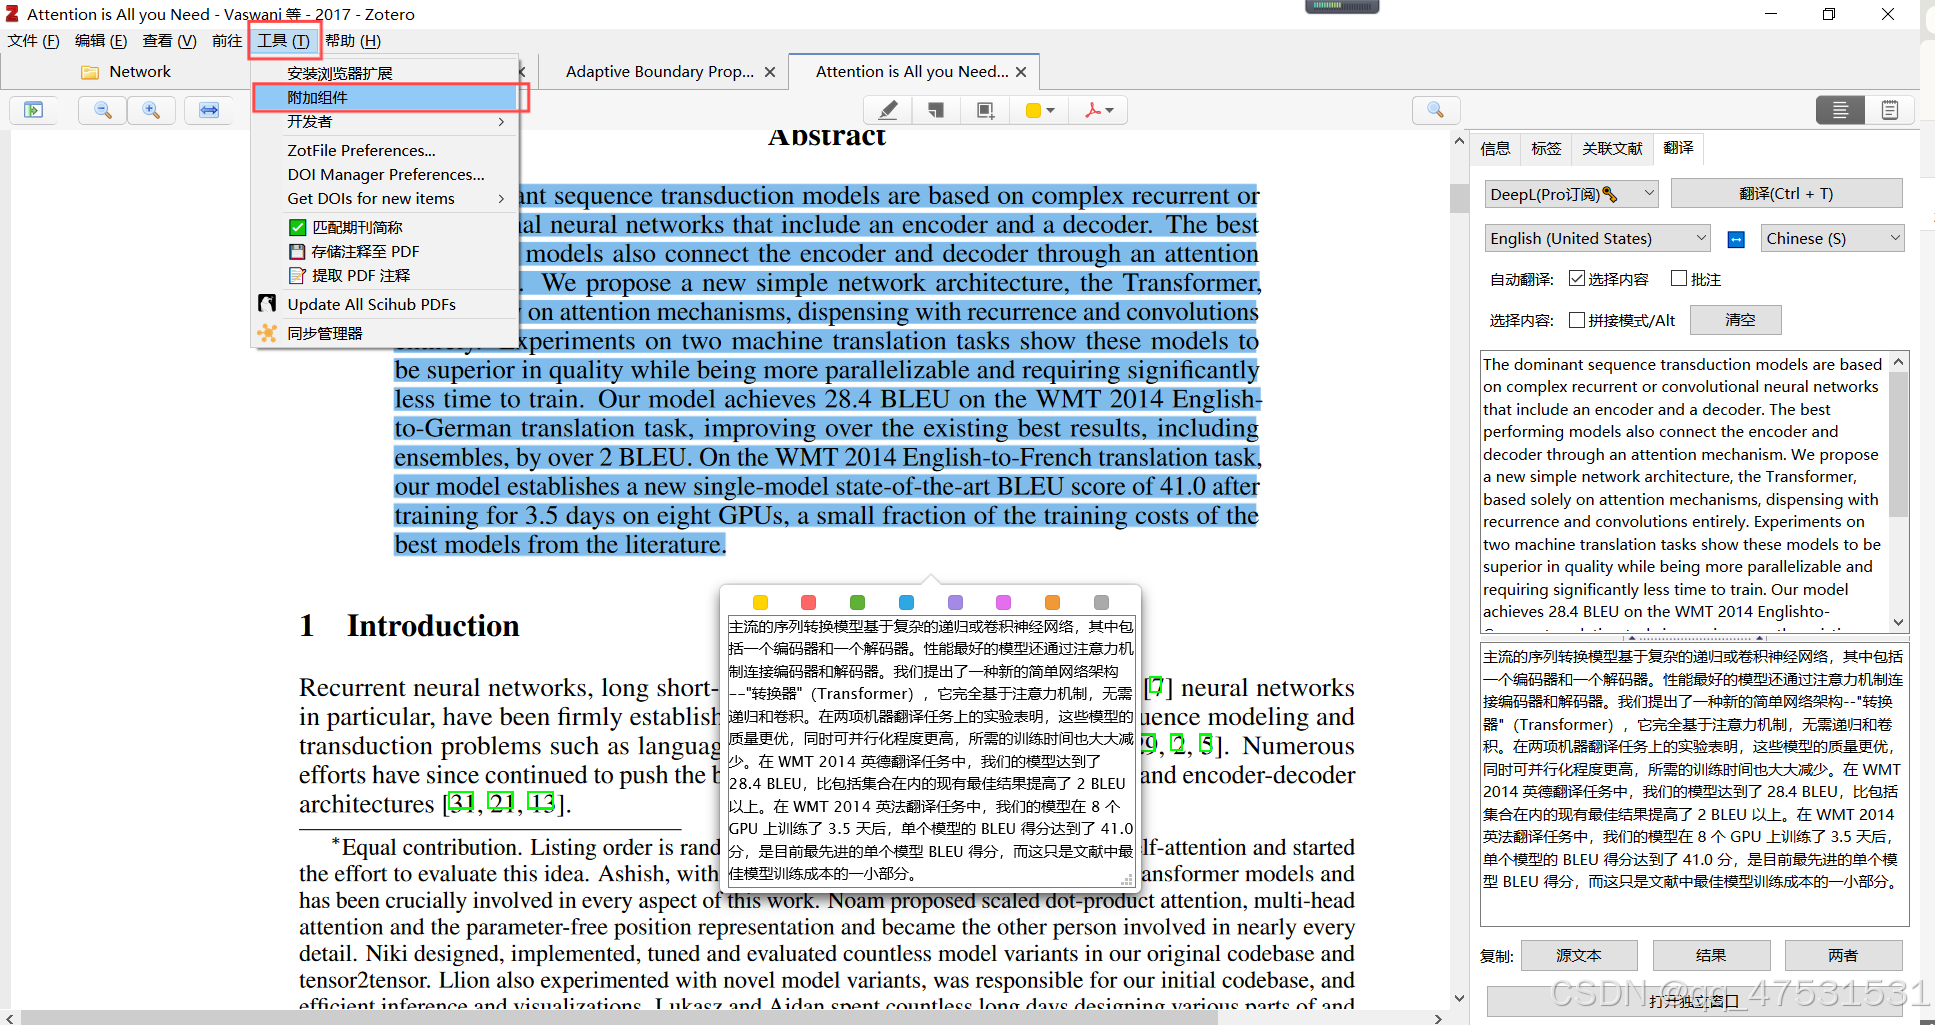Swap source and target languages
The width and height of the screenshot is (1935, 1025).
pyautogui.click(x=1736, y=239)
